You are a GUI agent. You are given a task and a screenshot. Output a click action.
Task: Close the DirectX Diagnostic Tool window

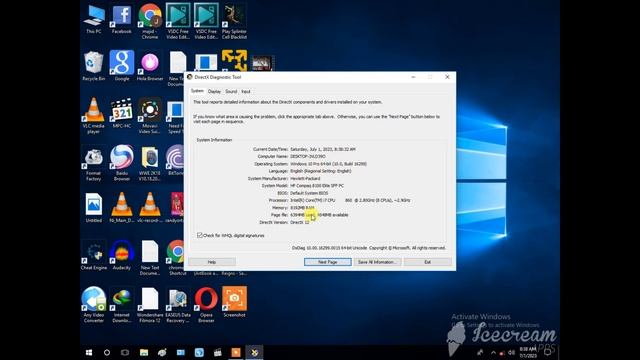point(447,77)
